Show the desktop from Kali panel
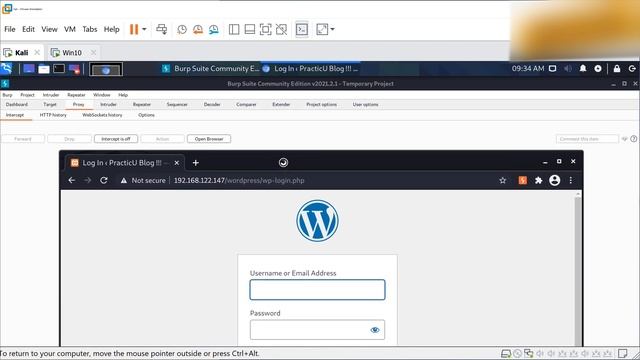Screen dimensions: 640x360 tap(29, 69)
